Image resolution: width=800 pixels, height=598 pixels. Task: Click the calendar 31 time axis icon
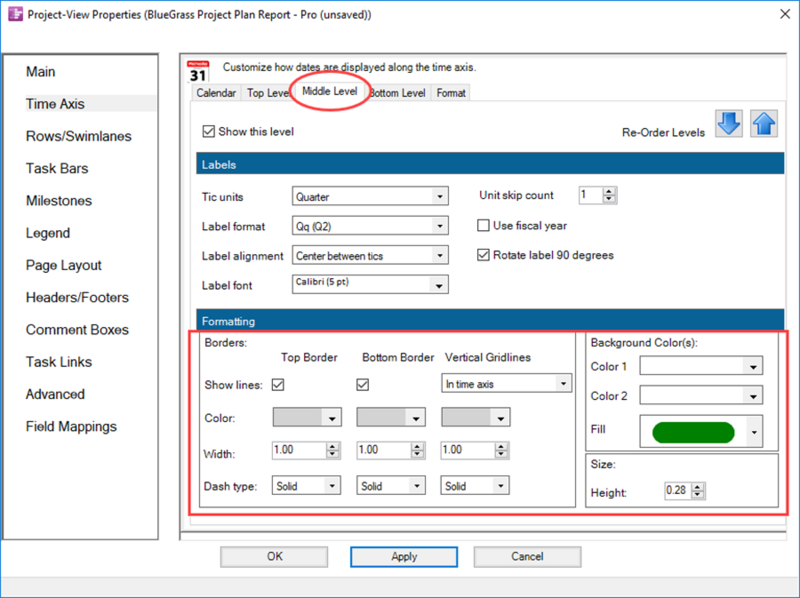[x=198, y=71]
